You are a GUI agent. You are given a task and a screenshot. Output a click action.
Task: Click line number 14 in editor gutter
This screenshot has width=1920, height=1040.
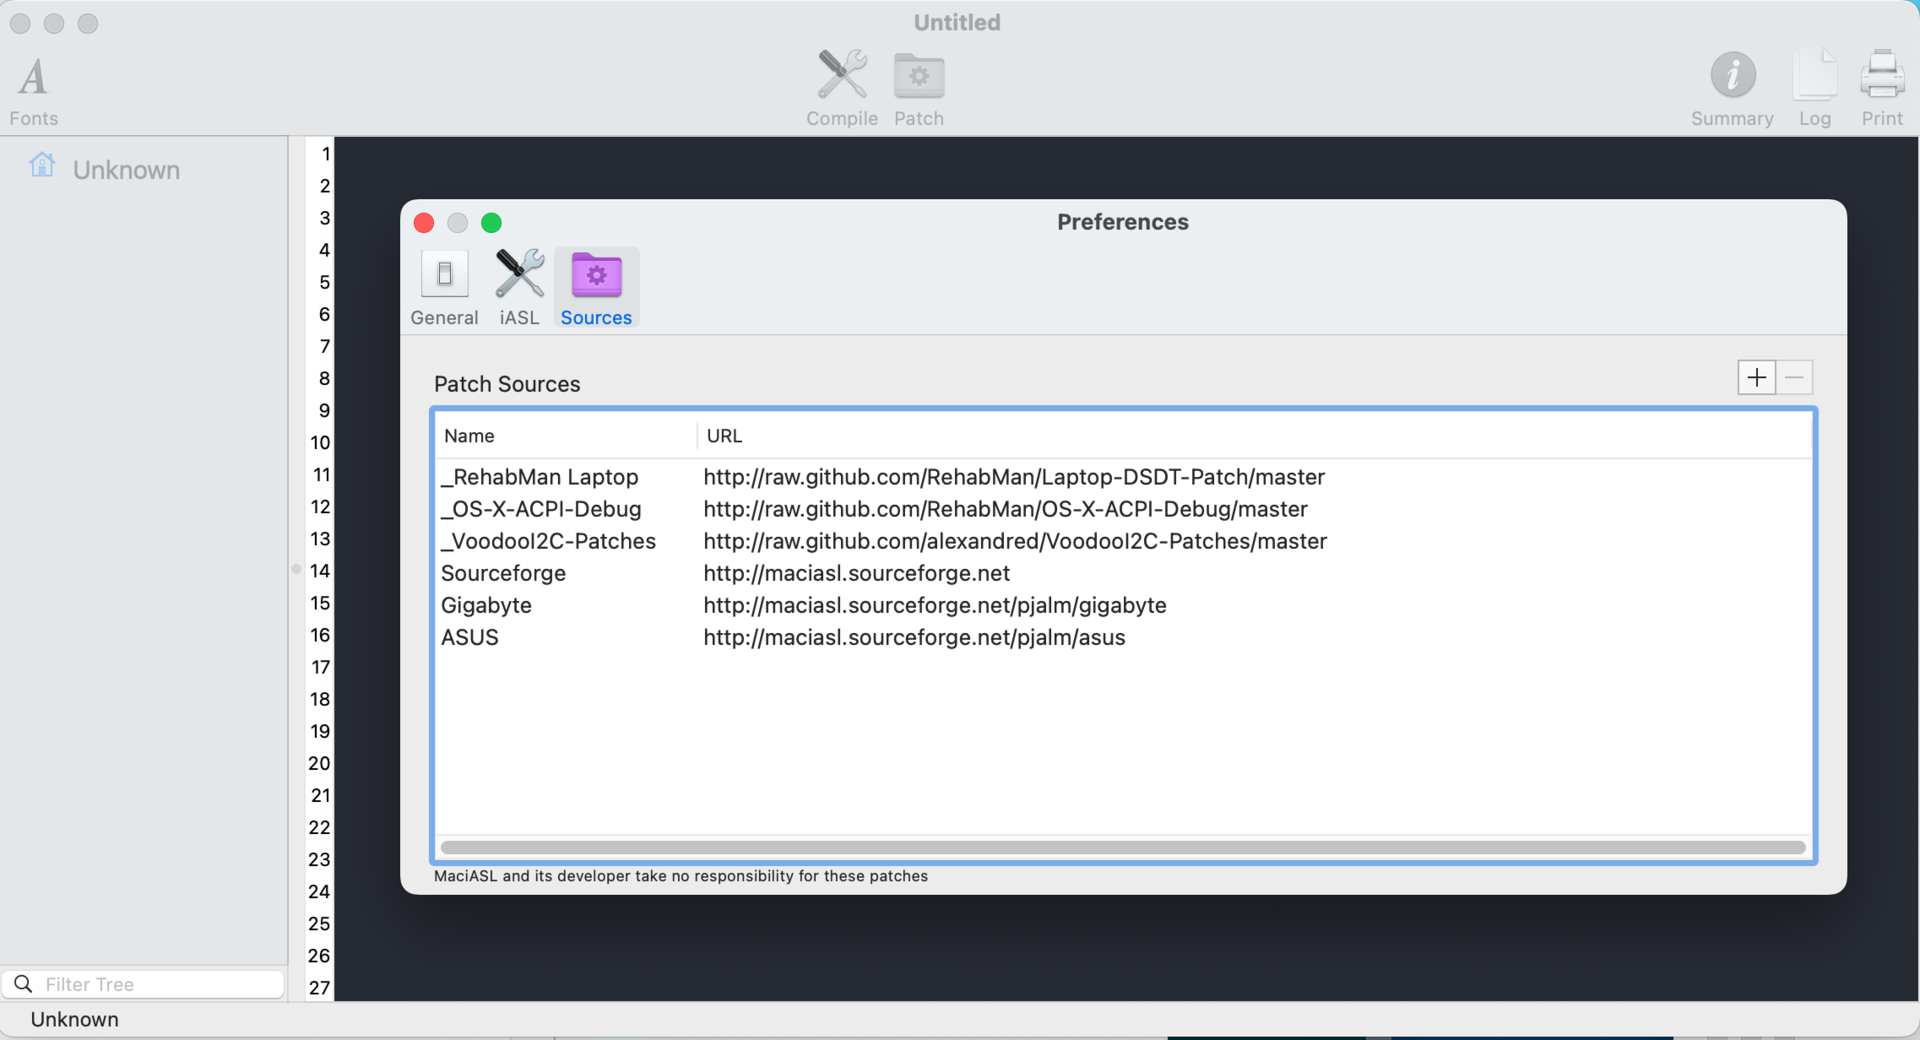[x=320, y=571]
